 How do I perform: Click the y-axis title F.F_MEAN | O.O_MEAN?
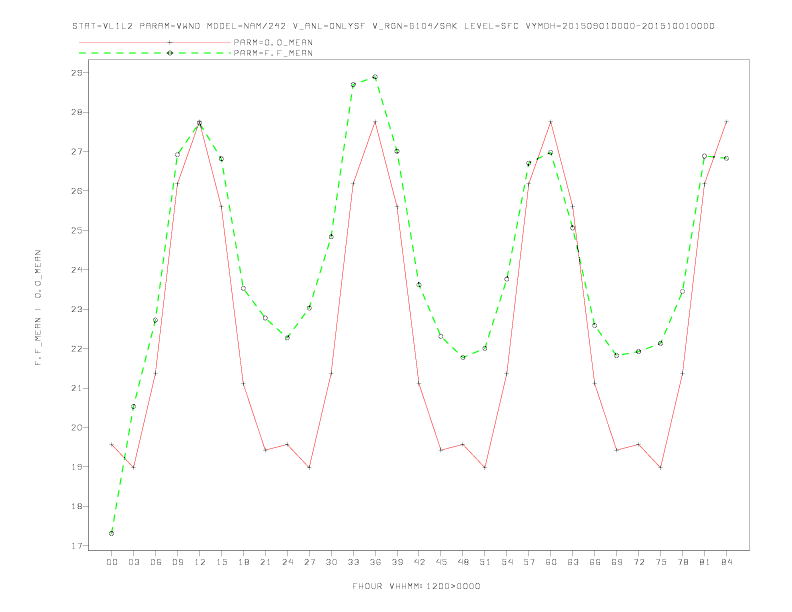38,308
